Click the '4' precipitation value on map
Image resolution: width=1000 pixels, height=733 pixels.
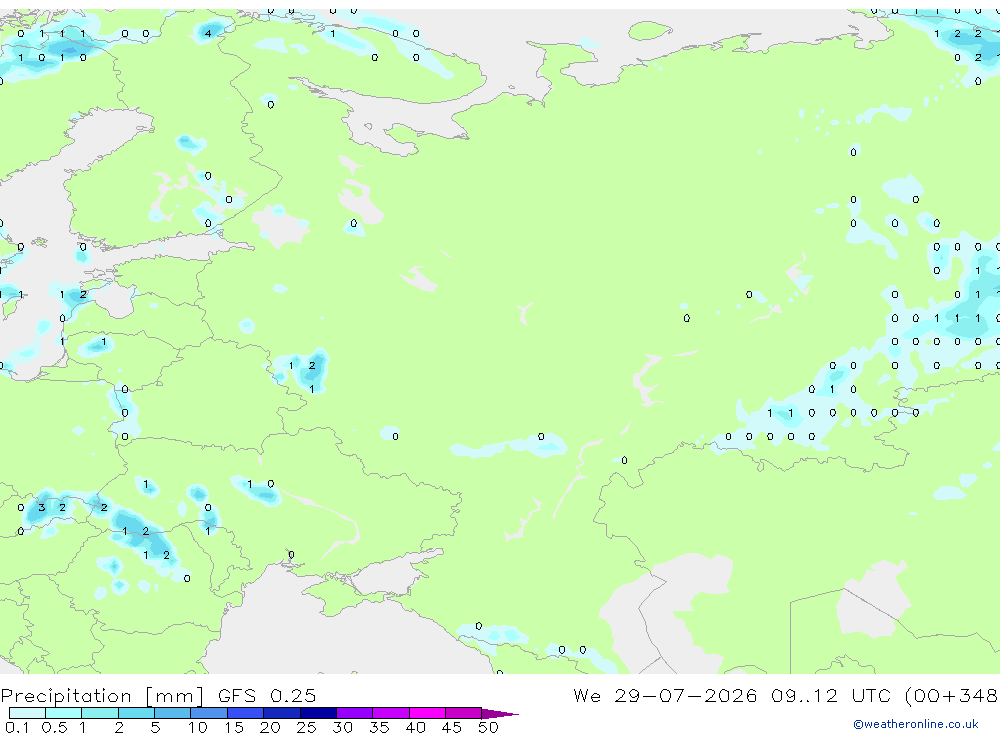tap(208, 33)
